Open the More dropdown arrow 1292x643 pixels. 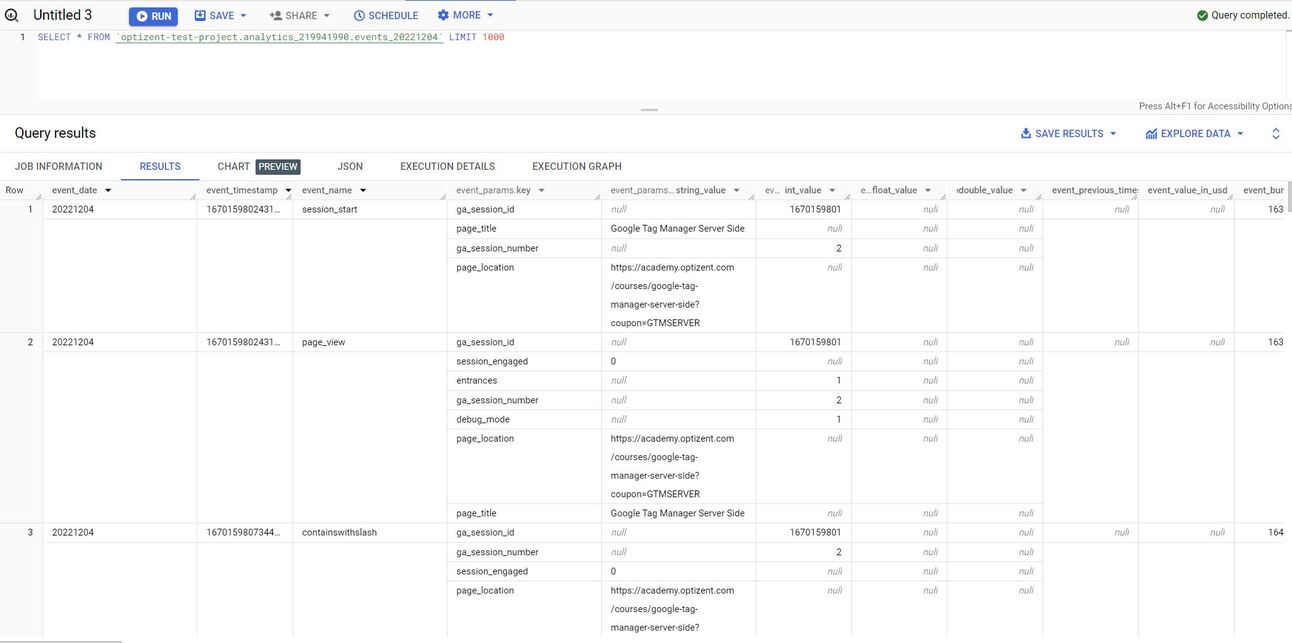tap(488, 14)
